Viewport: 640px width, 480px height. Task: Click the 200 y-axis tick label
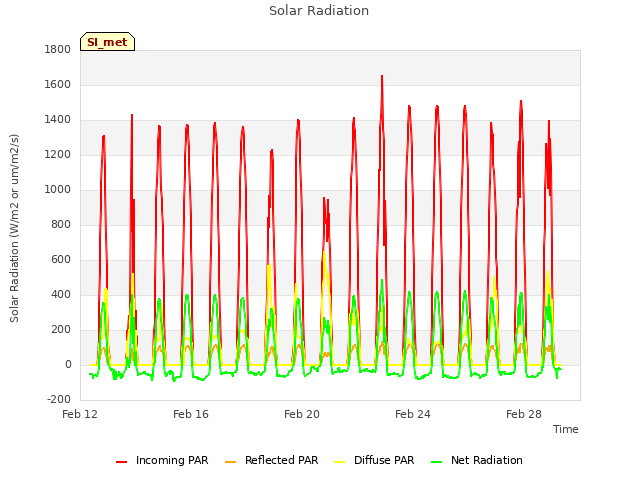coord(61,330)
